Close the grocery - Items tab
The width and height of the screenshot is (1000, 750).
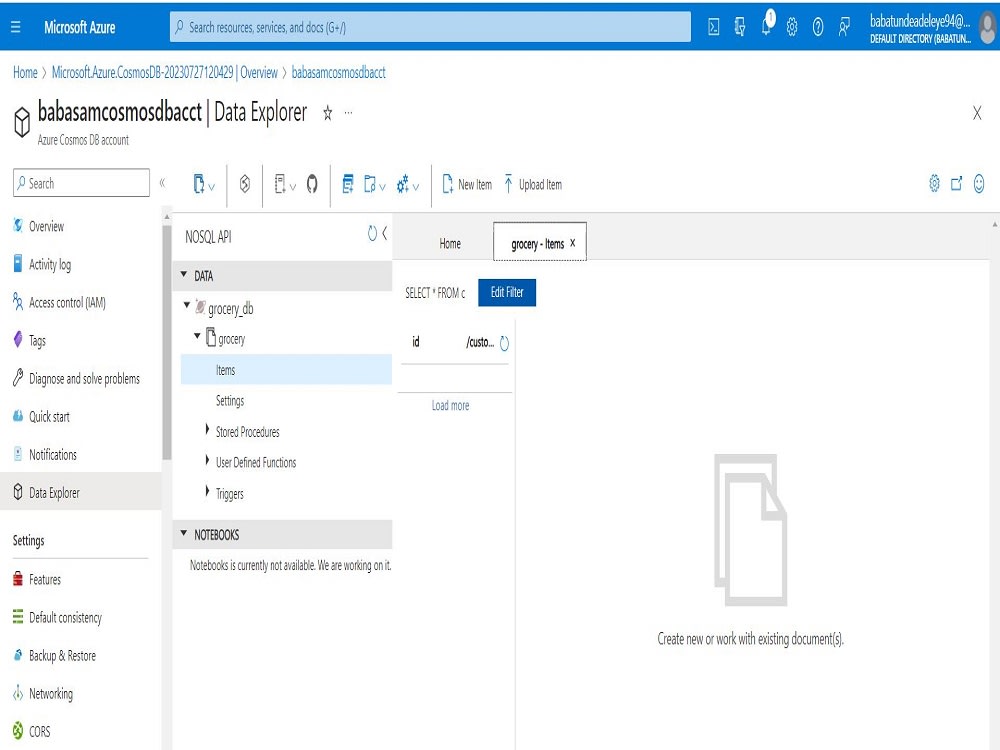click(573, 243)
